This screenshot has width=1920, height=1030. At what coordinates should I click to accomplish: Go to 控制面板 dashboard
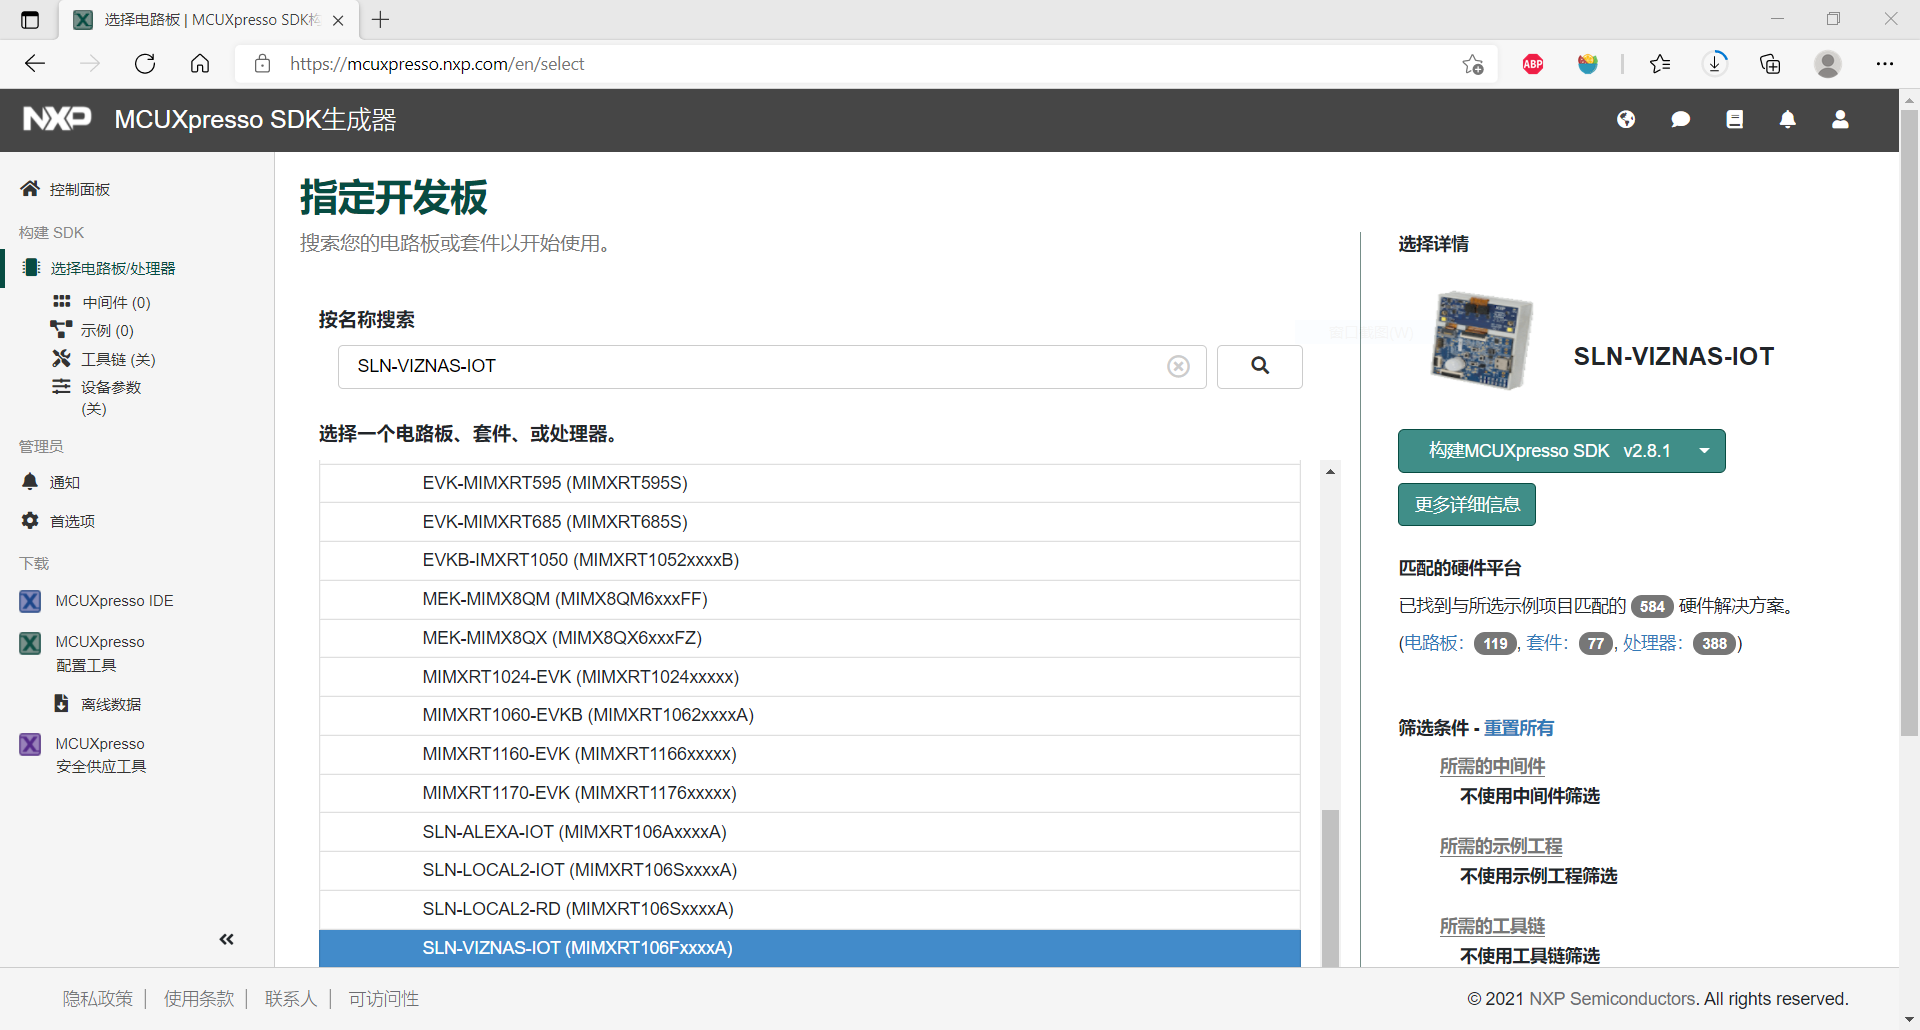(66, 189)
